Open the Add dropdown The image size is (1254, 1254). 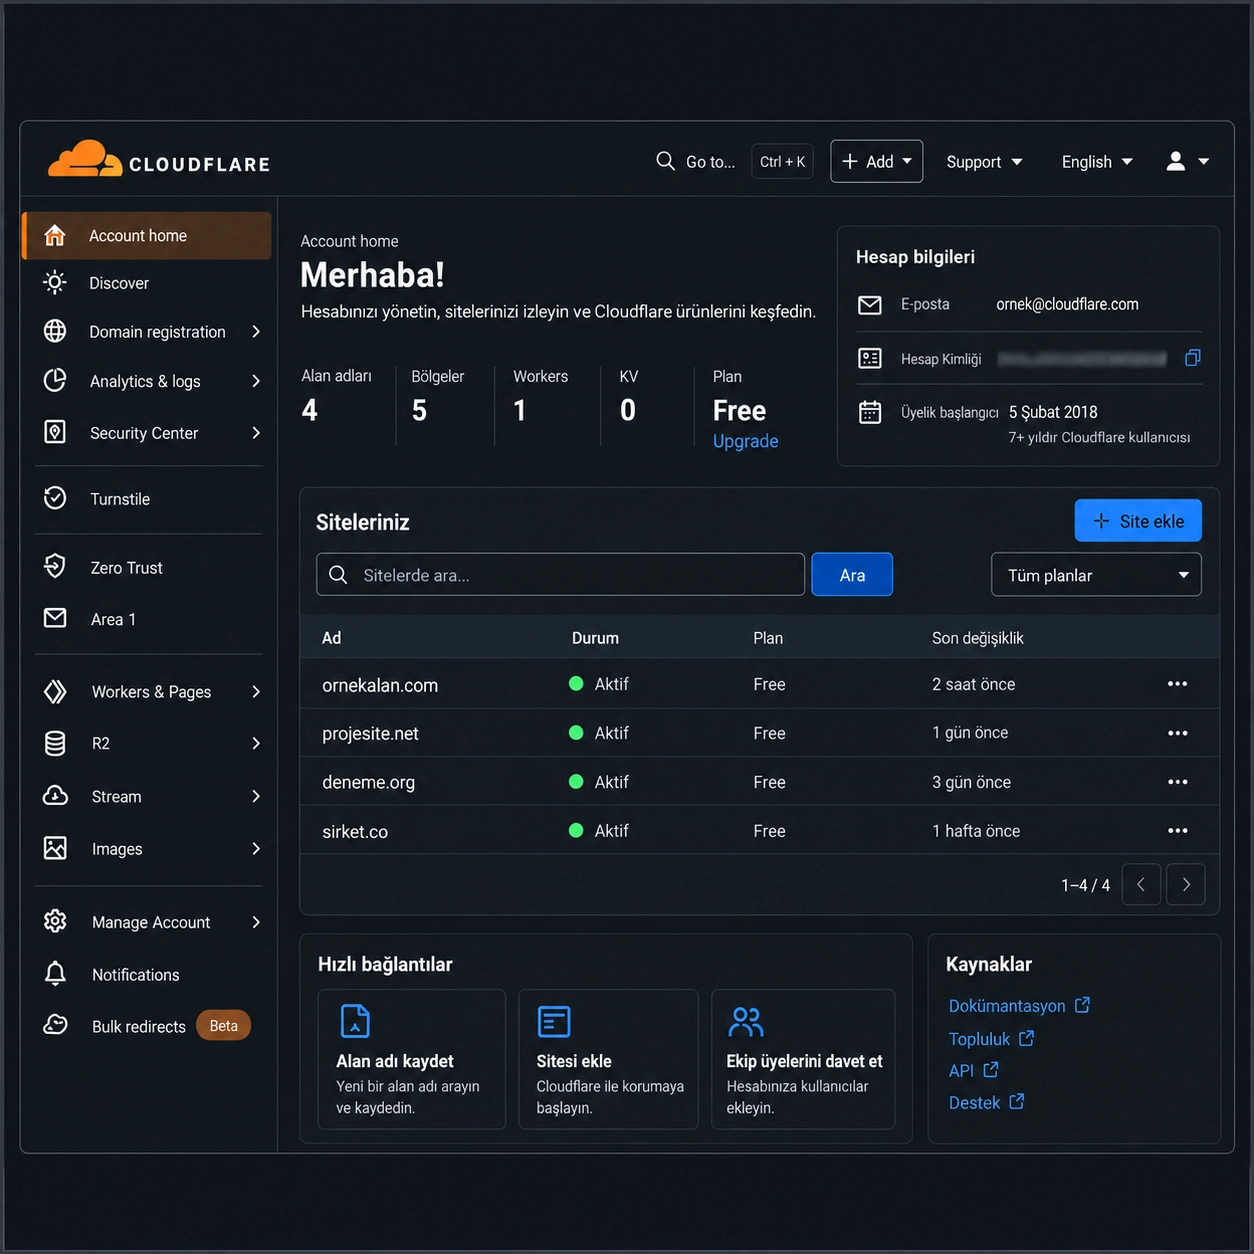tap(876, 161)
